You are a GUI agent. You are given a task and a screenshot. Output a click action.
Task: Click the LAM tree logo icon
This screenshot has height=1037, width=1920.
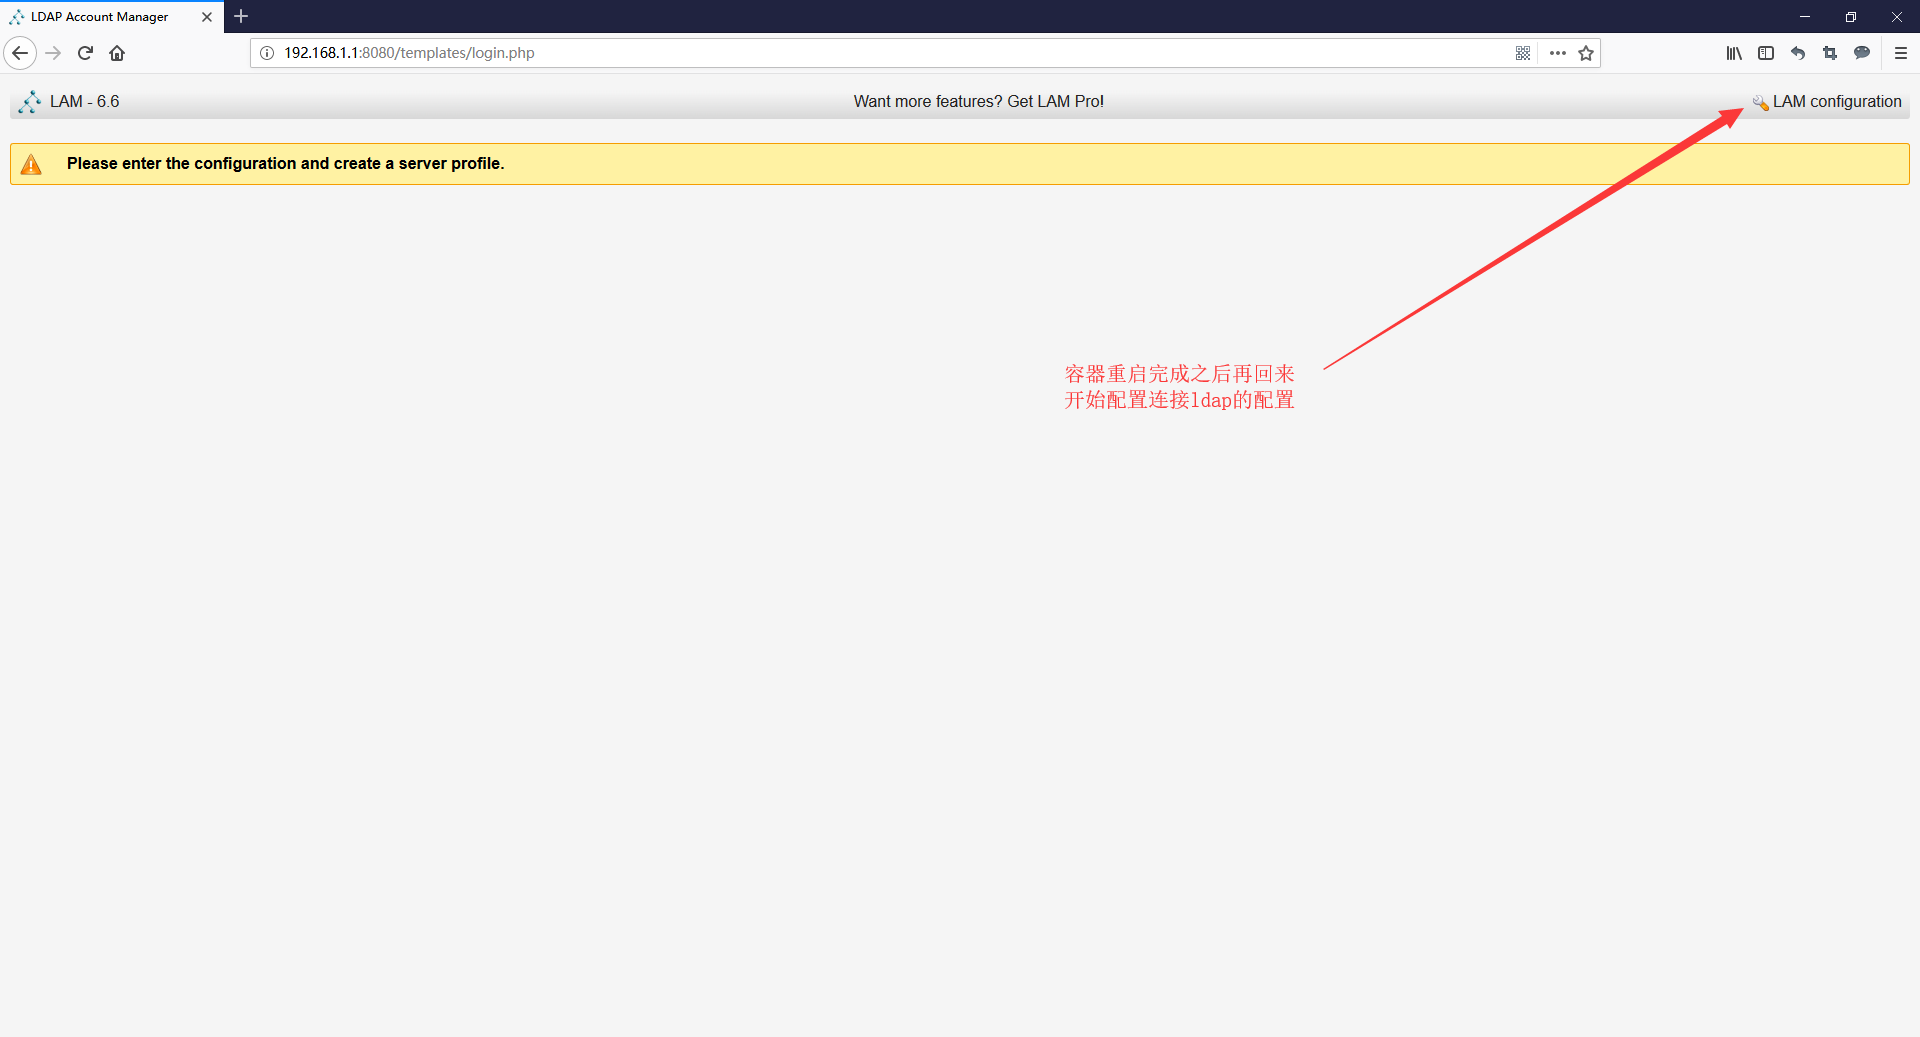[30, 102]
